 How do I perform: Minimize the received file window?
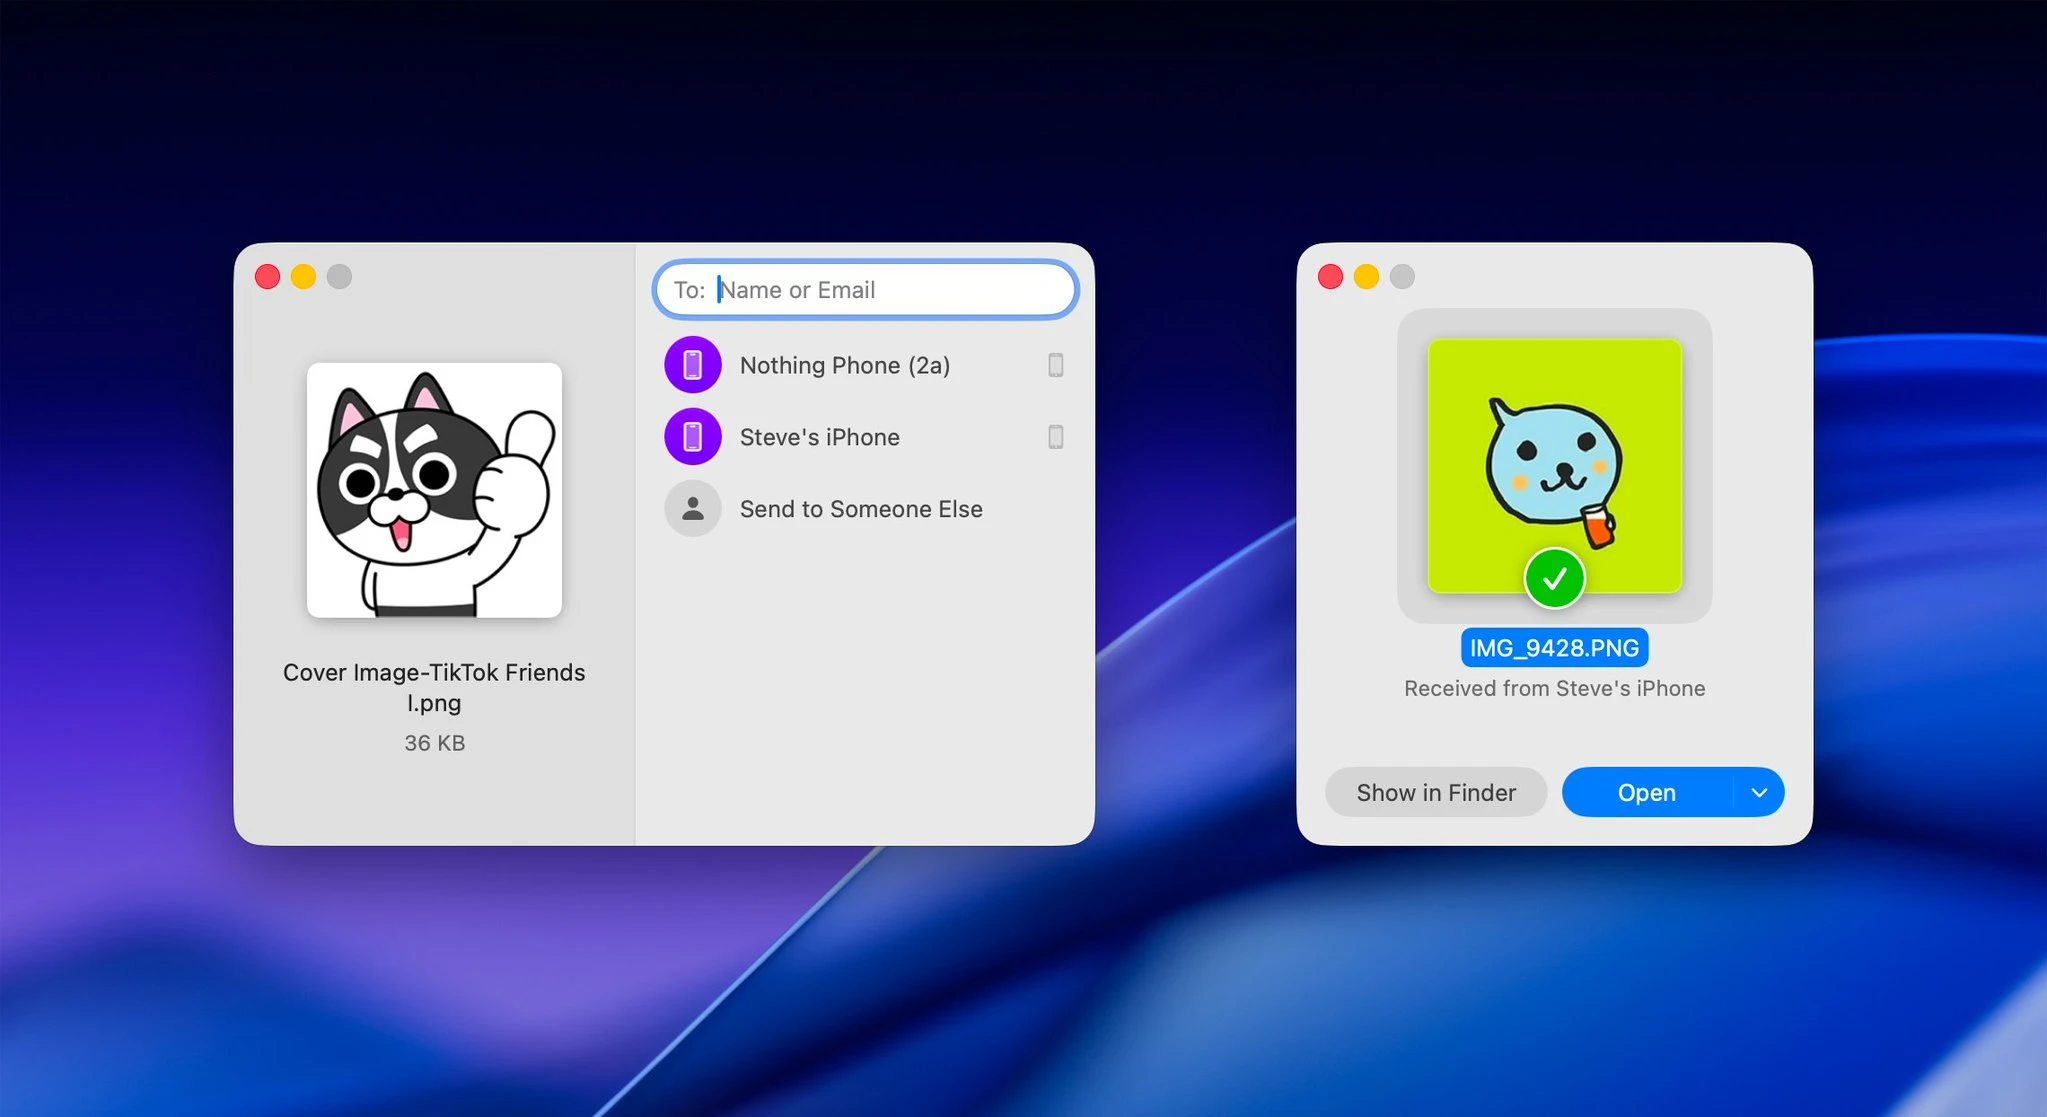(1366, 277)
